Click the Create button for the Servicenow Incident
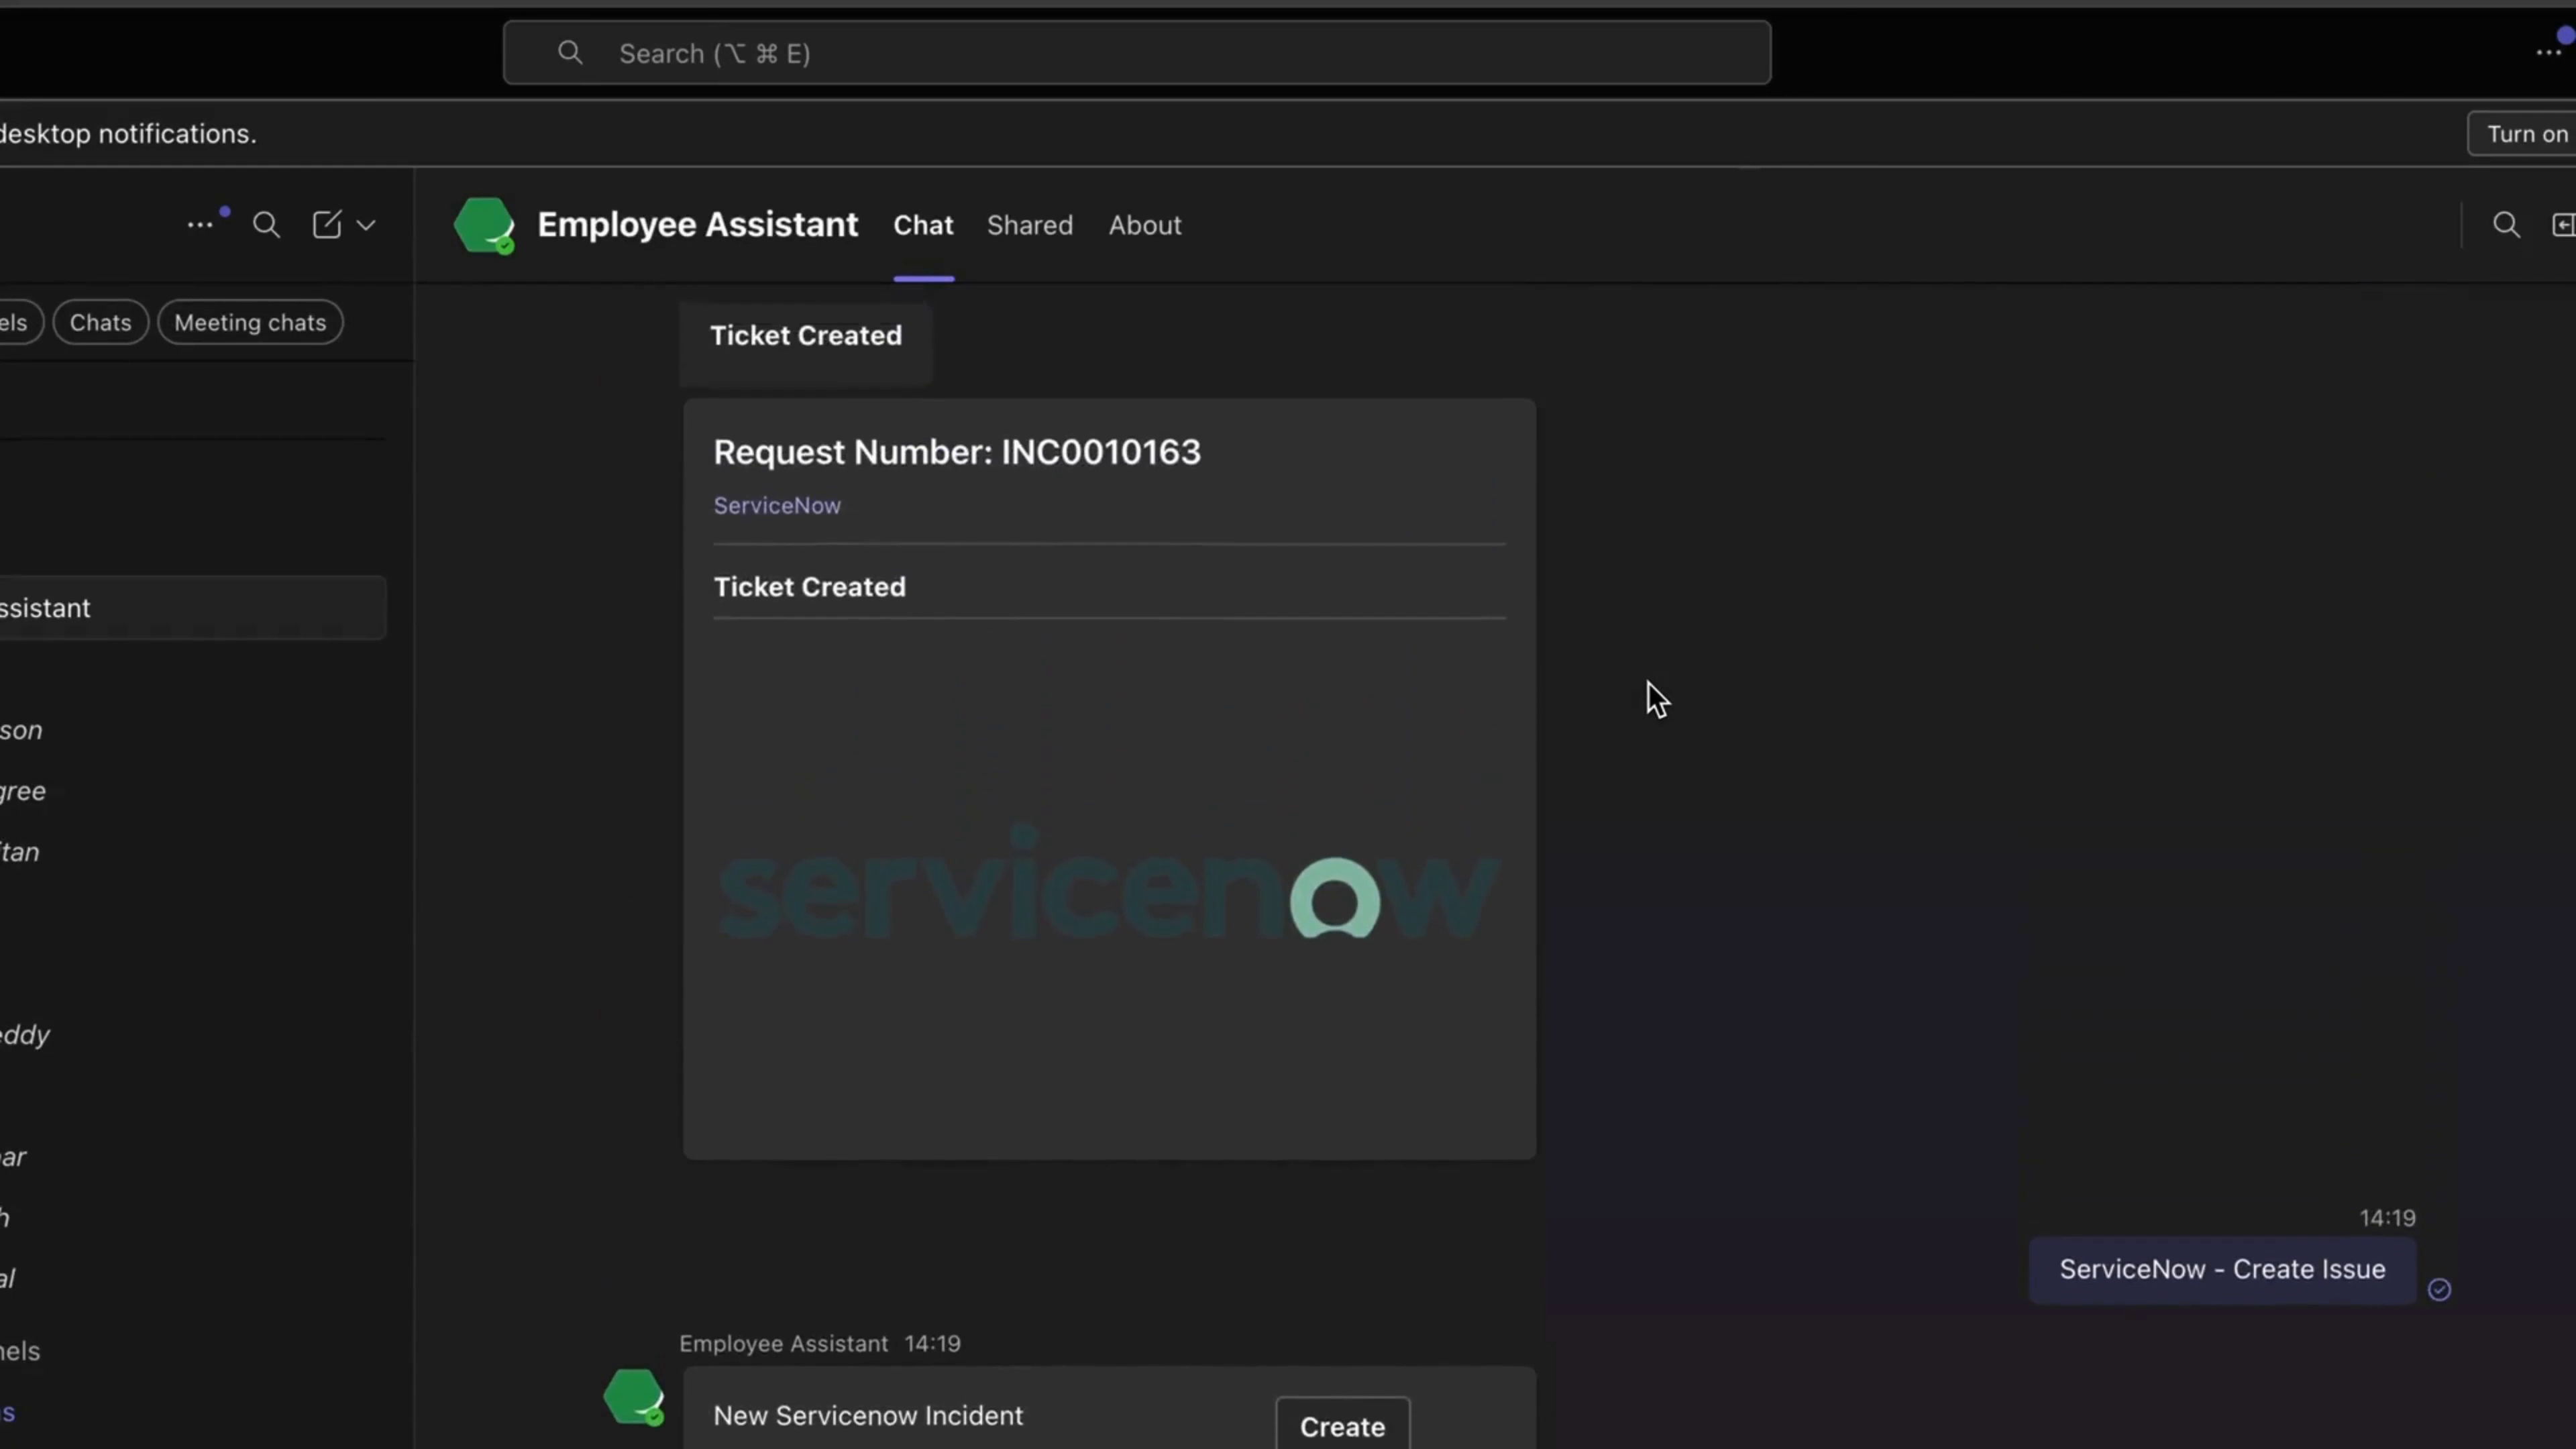 tap(1341, 1426)
